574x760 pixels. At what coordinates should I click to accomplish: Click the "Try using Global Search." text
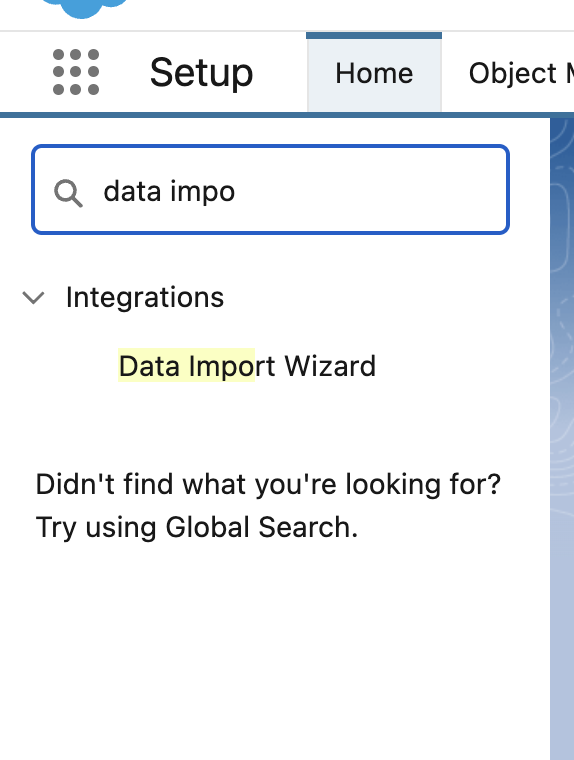[197, 527]
